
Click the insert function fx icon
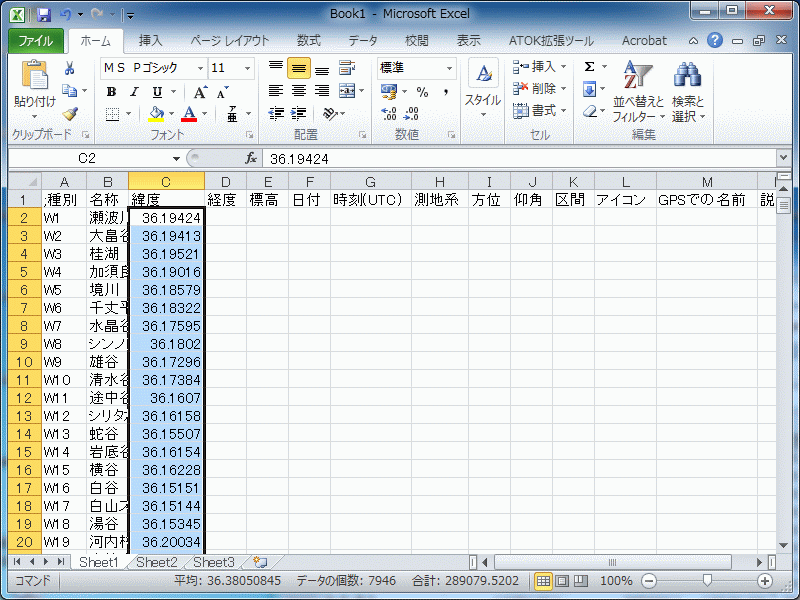point(252,159)
